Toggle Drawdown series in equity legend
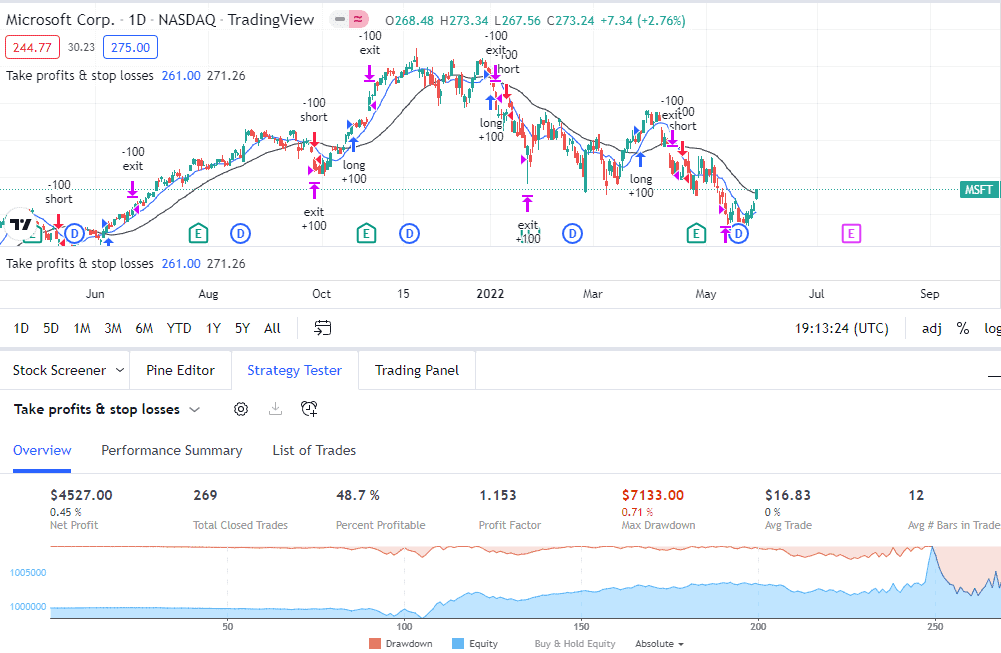 pyautogui.click(x=401, y=643)
